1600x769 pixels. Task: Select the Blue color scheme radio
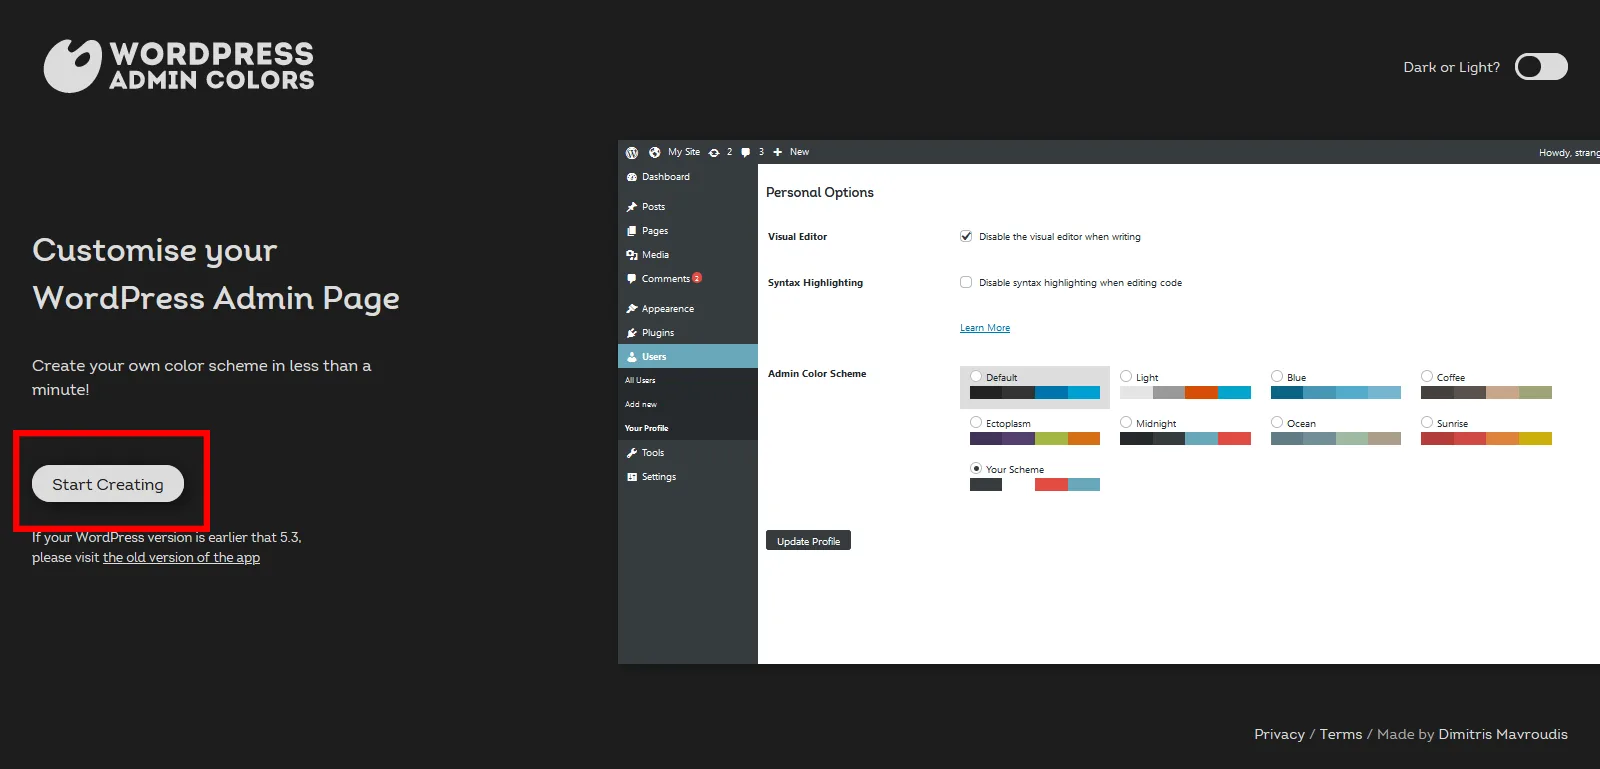[1277, 377]
